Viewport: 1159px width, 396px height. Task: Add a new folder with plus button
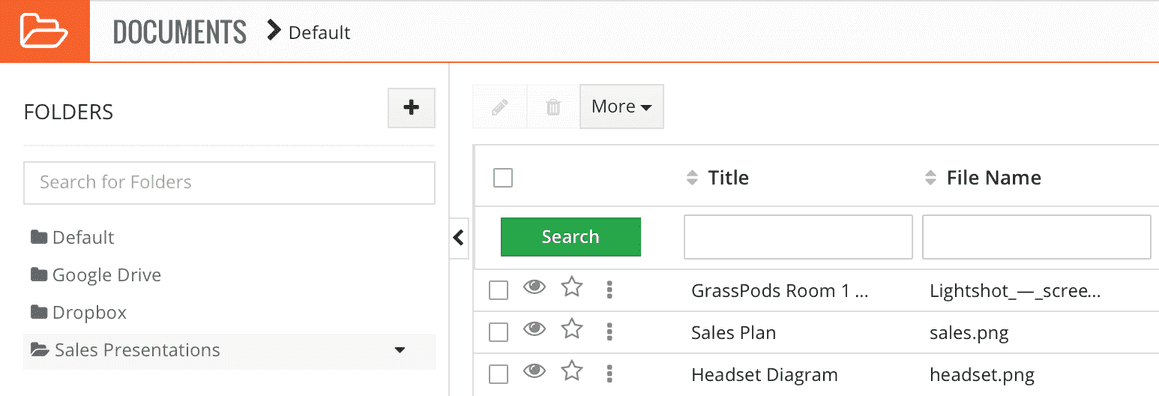(x=412, y=108)
